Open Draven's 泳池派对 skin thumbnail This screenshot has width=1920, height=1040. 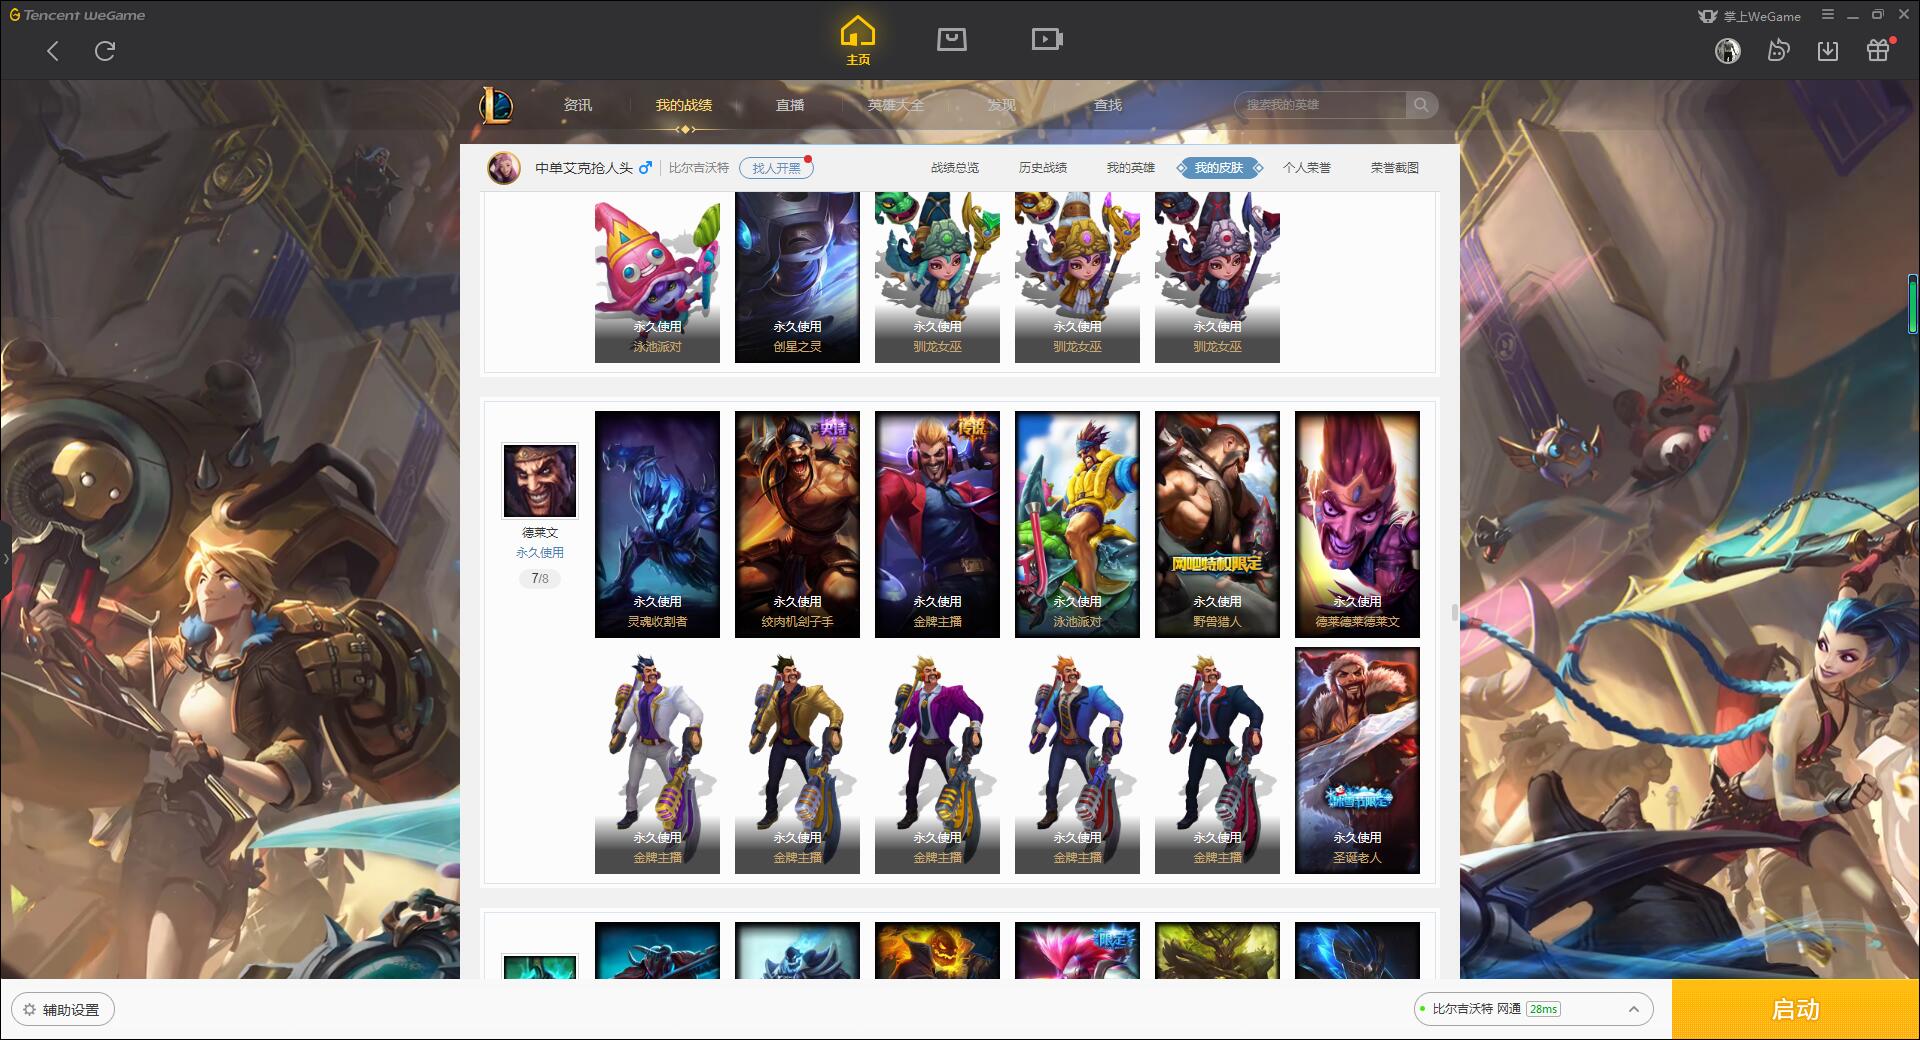(1077, 524)
